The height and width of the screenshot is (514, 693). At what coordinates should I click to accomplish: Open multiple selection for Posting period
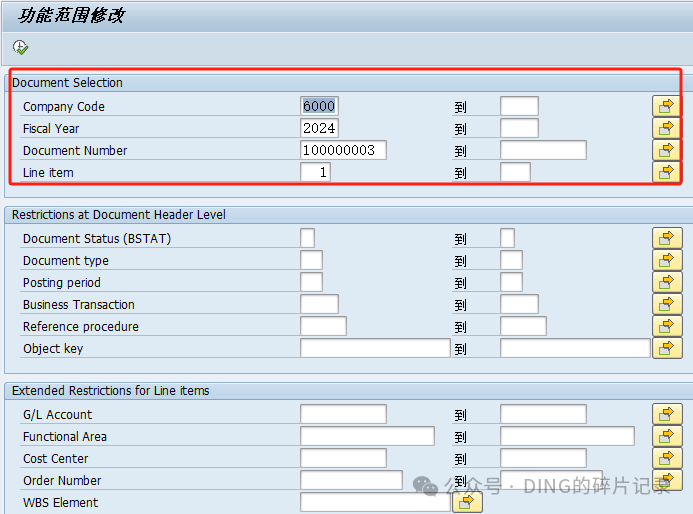[x=667, y=282]
